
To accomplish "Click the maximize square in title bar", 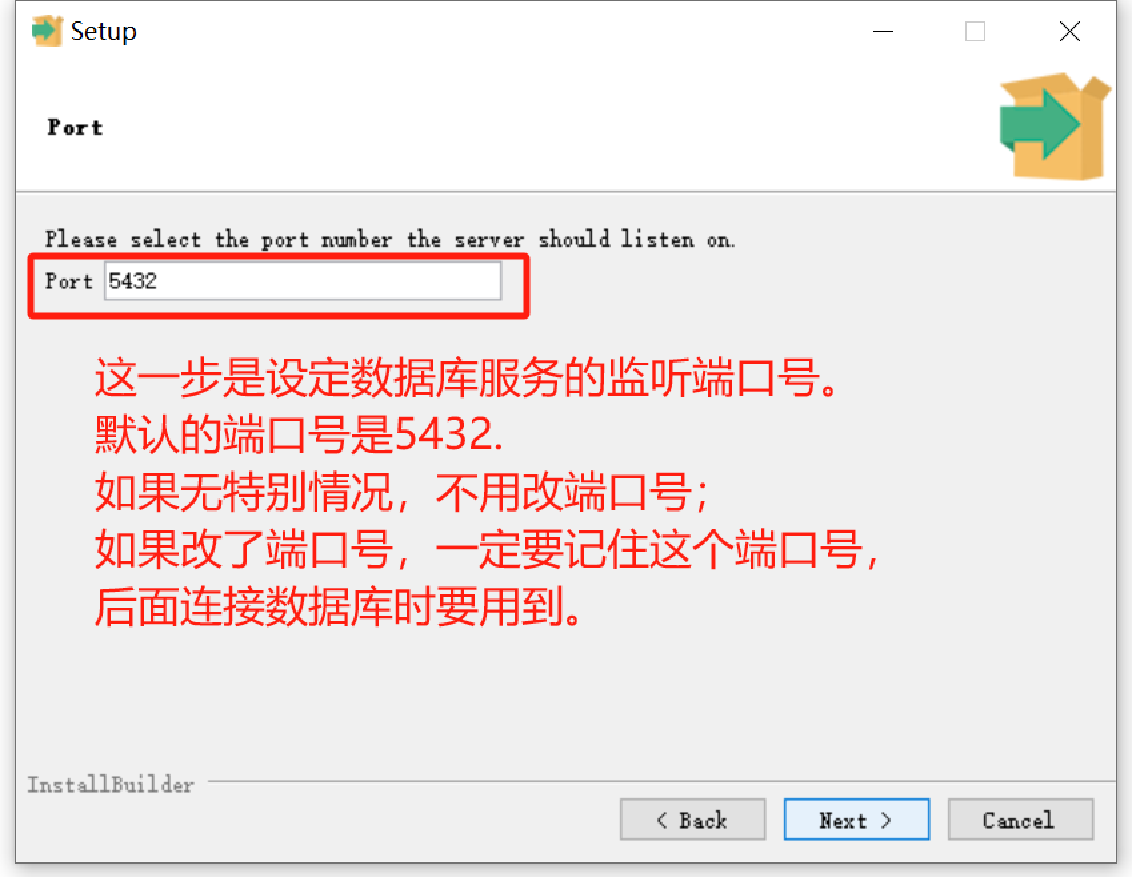I will [975, 32].
